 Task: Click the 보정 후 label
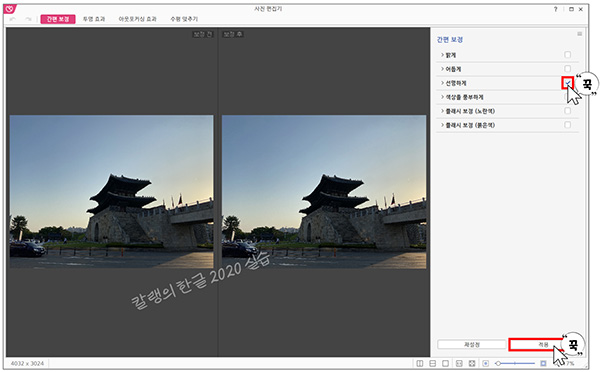[x=233, y=34]
